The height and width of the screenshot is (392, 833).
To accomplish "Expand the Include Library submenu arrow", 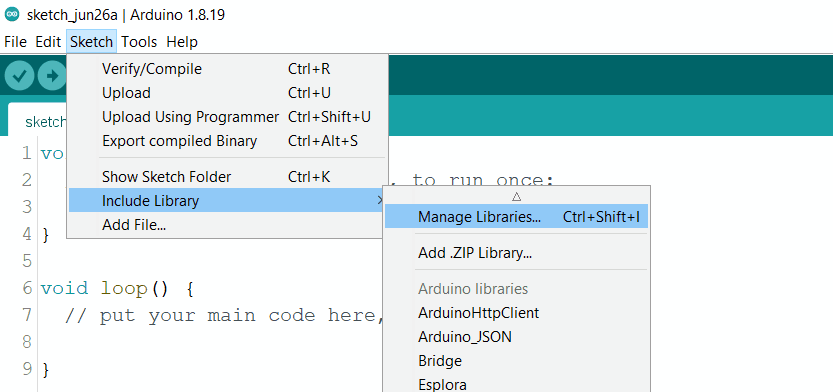I will coord(379,200).
